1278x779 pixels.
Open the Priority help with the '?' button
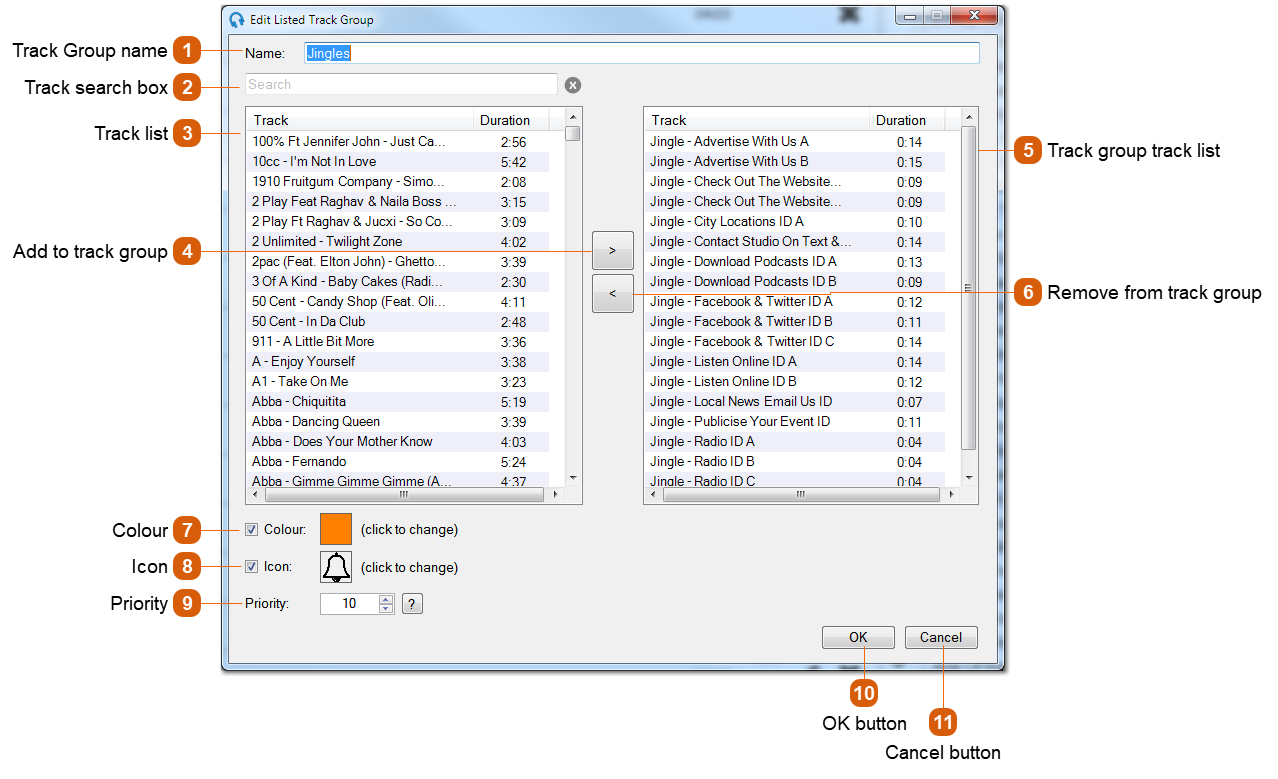[412, 603]
